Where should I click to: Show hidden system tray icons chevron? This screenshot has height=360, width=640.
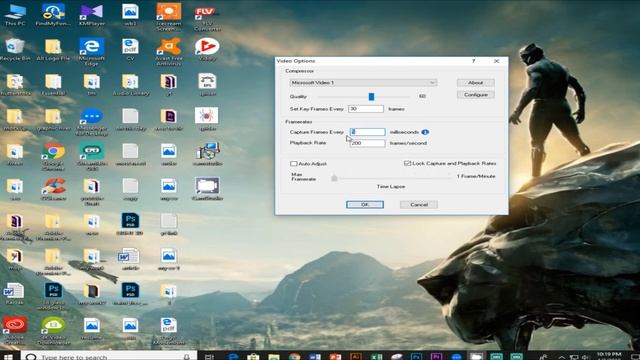pos(562,357)
